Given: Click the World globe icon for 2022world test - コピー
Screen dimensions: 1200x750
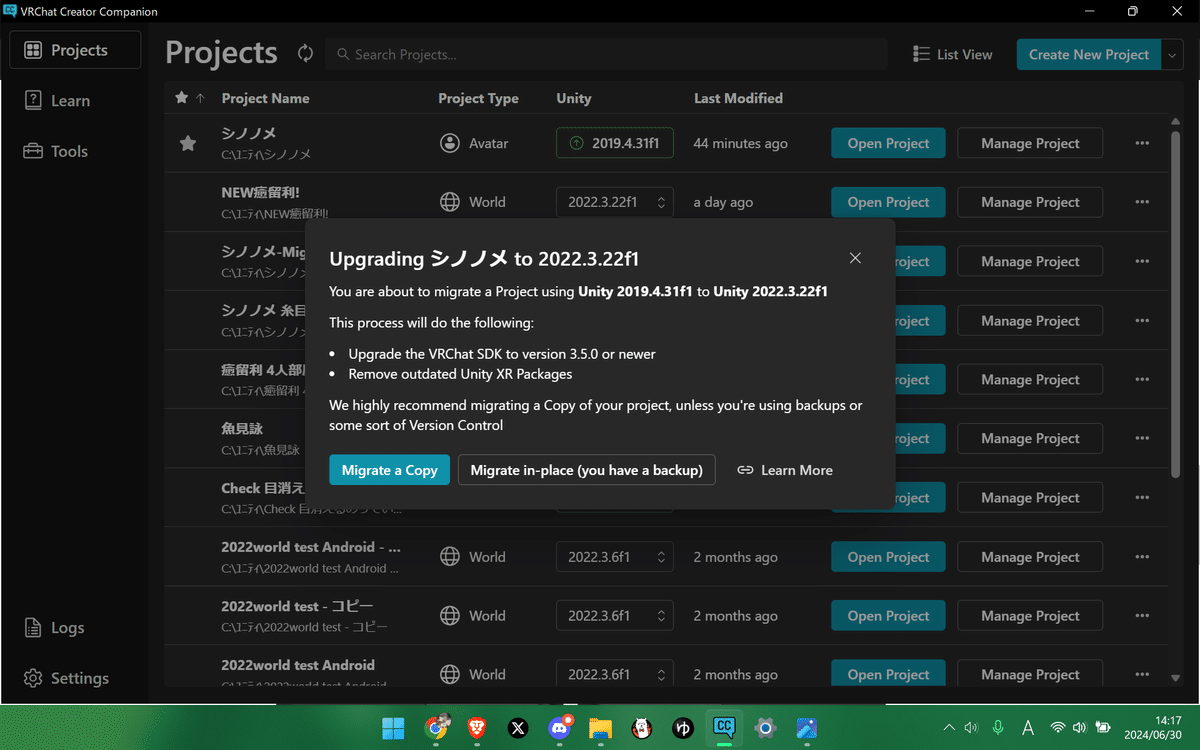Looking at the screenshot, I should [450, 616].
